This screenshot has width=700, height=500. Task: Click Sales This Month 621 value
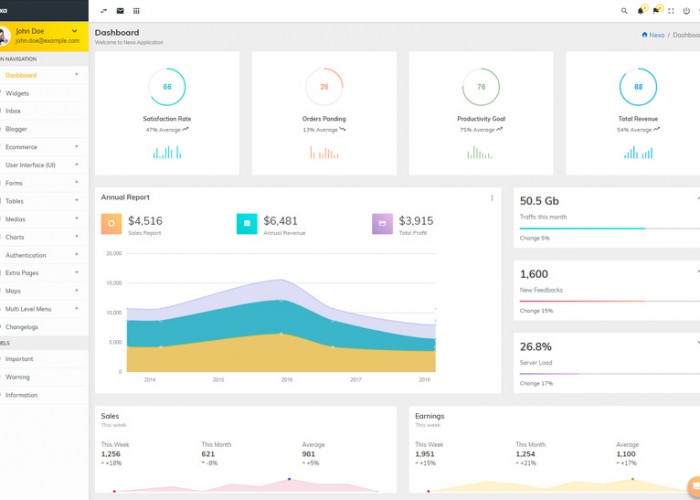tap(208, 454)
